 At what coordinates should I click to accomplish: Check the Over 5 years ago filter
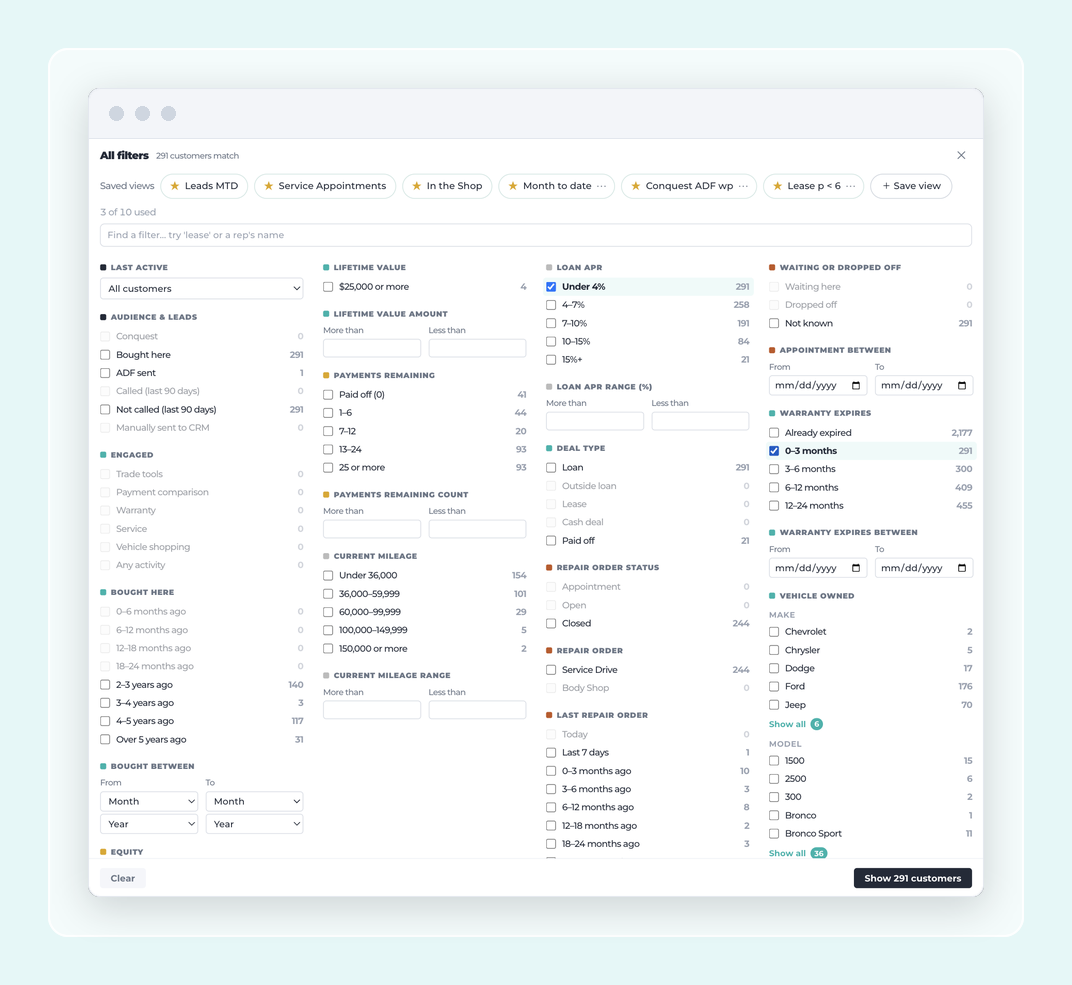pyautogui.click(x=105, y=740)
